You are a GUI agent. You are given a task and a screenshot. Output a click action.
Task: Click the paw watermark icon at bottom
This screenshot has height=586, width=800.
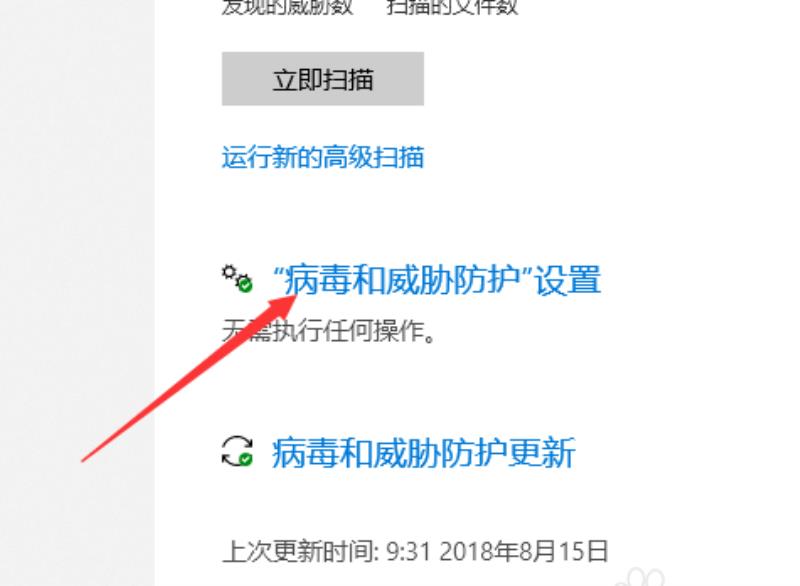click(639, 577)
